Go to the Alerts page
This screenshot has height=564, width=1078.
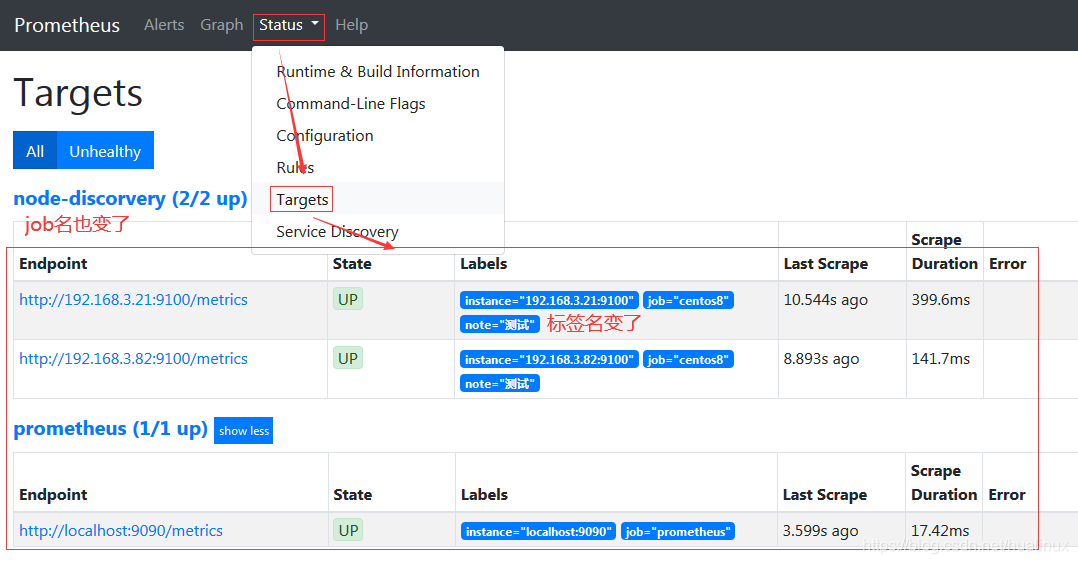164,25
